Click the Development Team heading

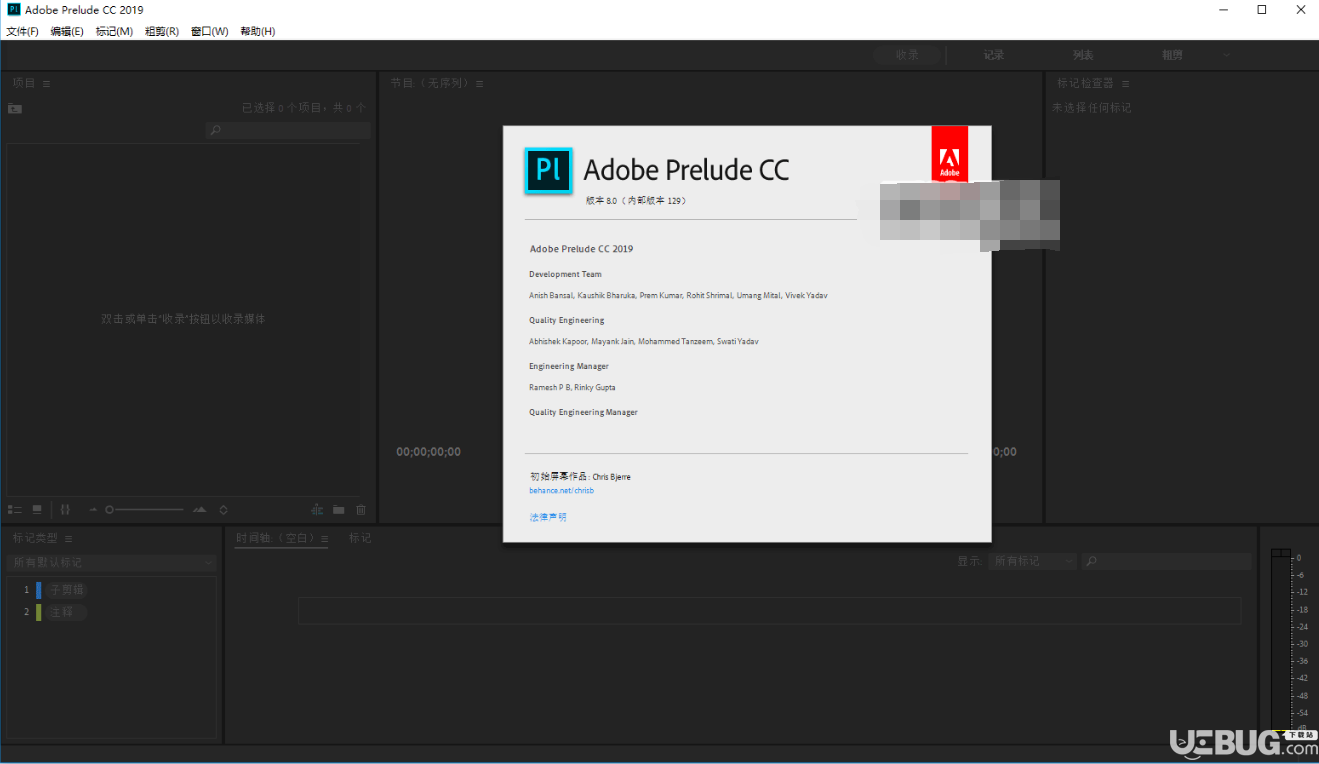pos(565,274)
